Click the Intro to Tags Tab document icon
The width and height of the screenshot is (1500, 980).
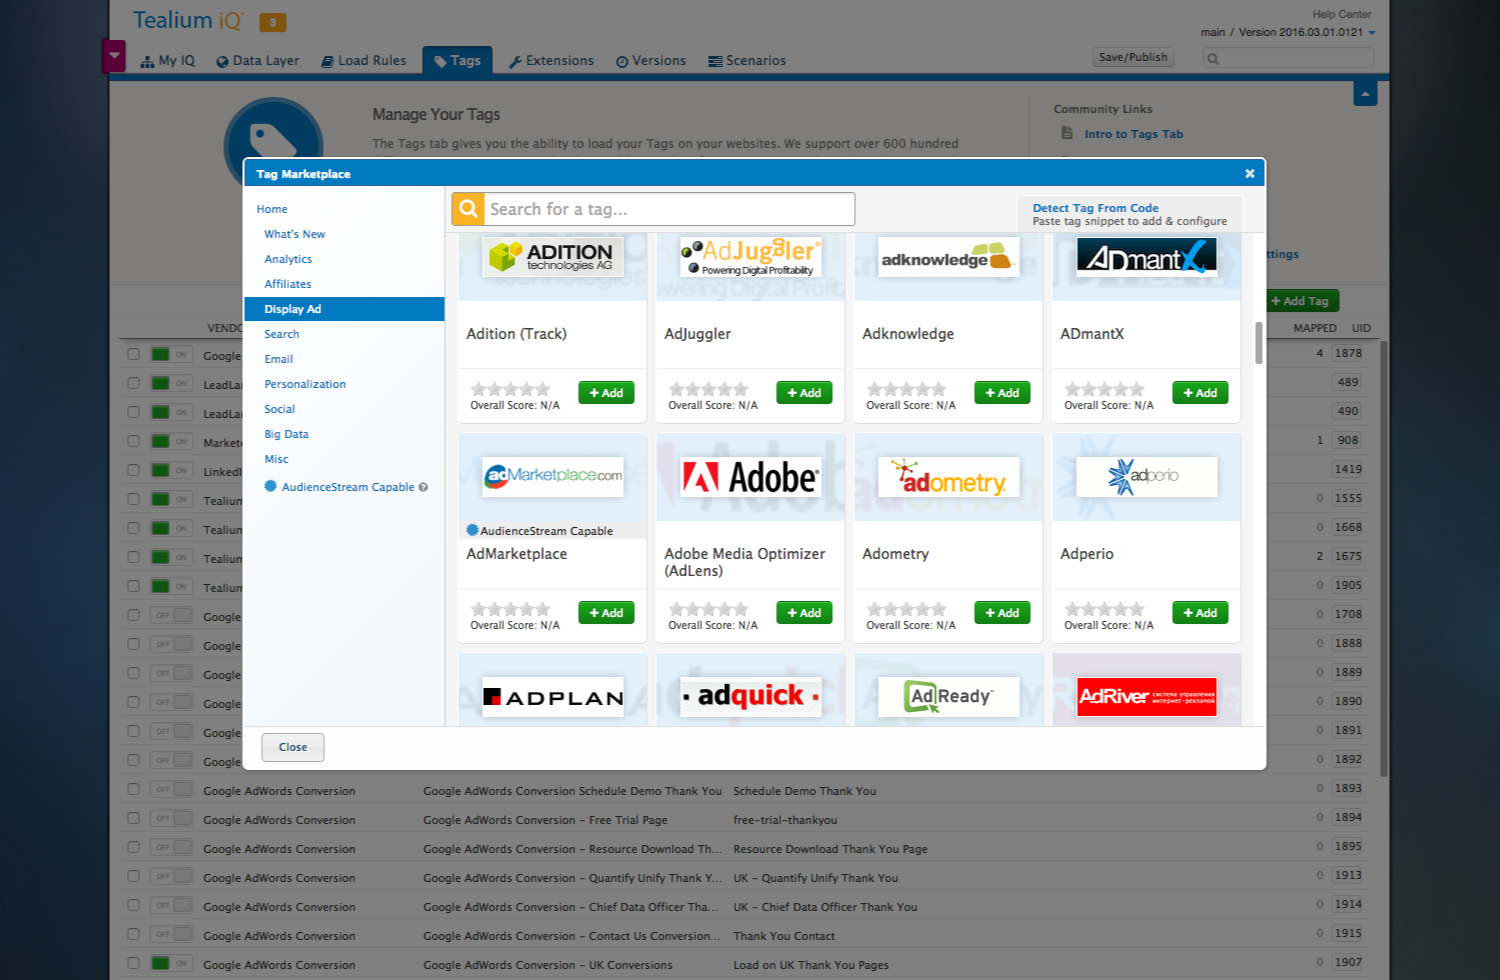(1067, 133)
